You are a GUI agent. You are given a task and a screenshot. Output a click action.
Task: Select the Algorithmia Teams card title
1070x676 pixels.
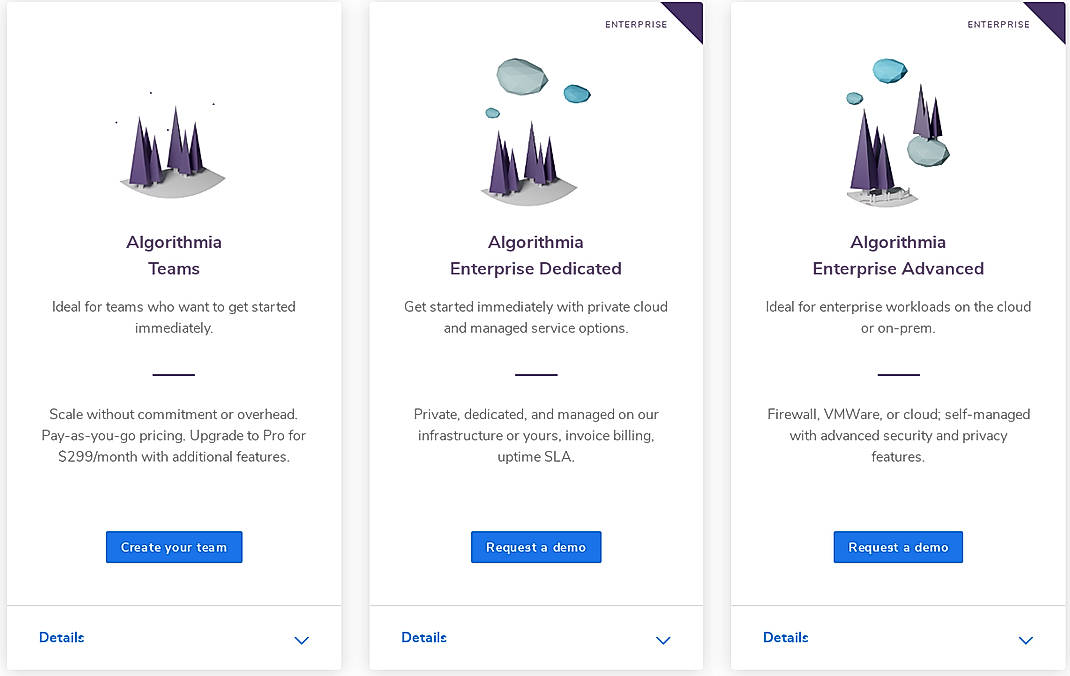pyautogui.click(x=173, y=255)
